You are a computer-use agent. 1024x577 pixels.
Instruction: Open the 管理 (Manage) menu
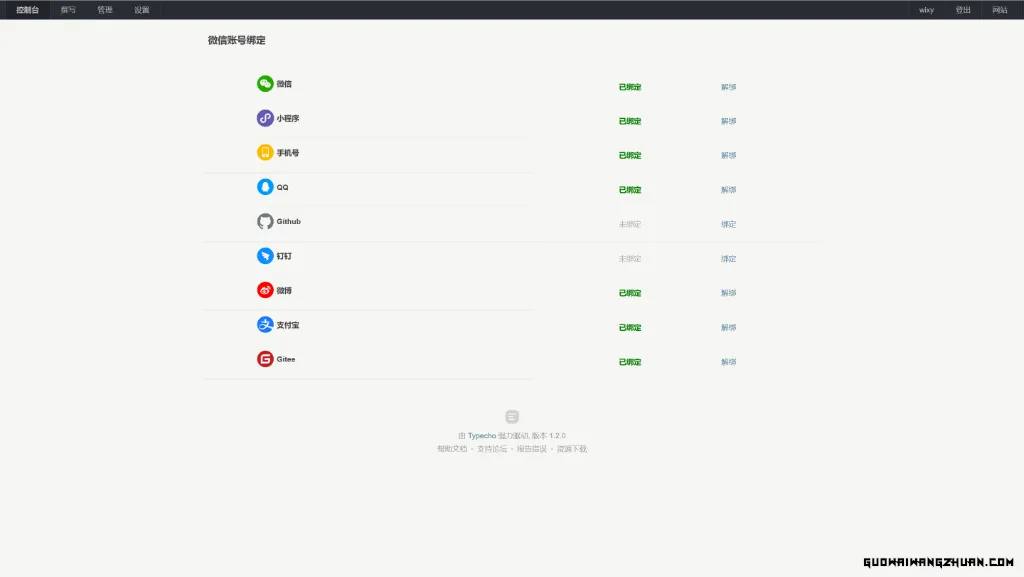pos(104,10)
